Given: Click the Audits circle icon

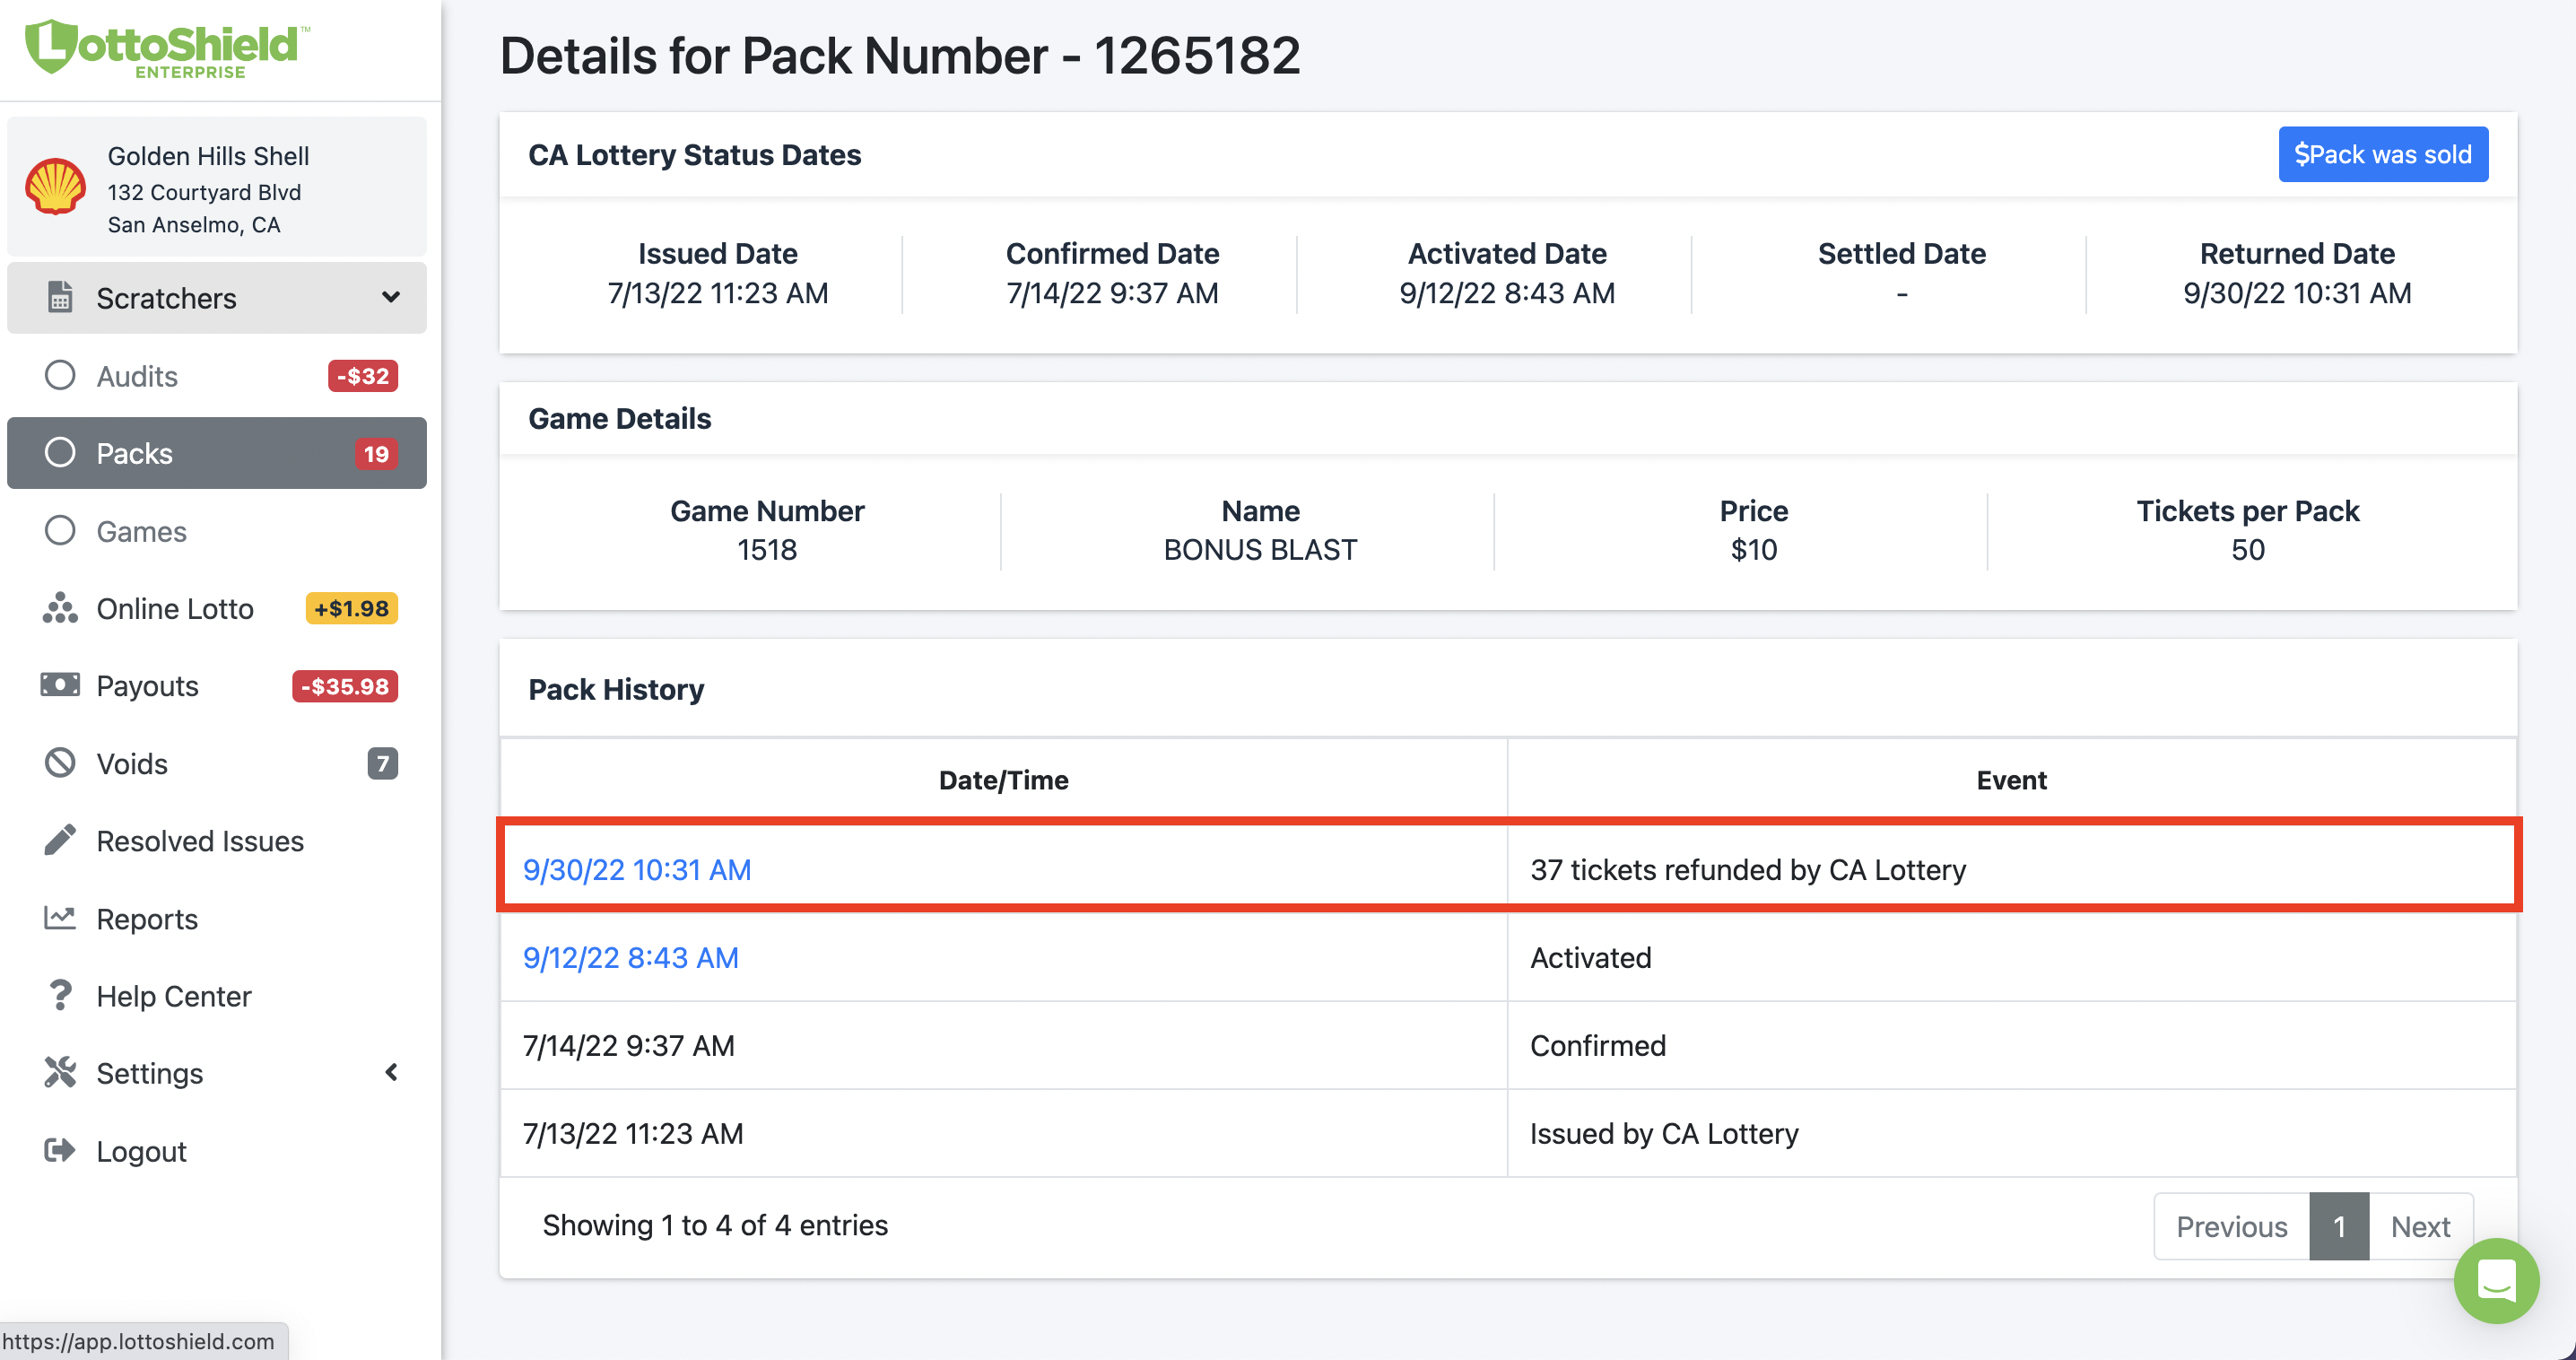Looking at the screenshot, I should tap(60, 375).
